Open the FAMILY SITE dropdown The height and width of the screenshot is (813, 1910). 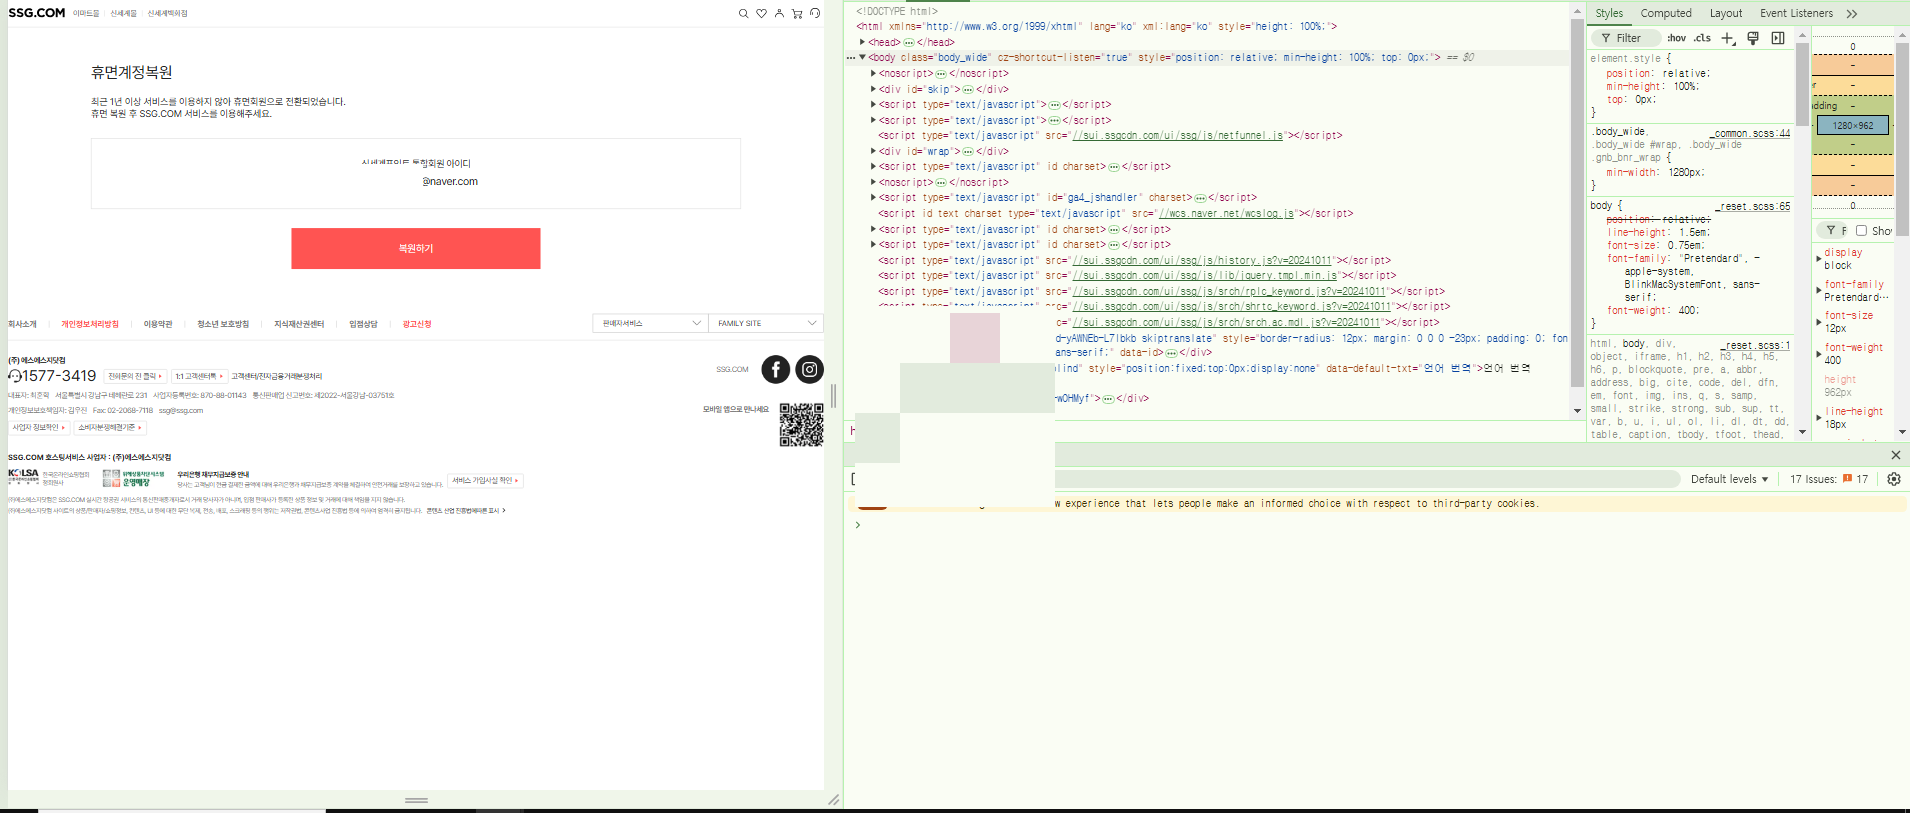point(766,323)
